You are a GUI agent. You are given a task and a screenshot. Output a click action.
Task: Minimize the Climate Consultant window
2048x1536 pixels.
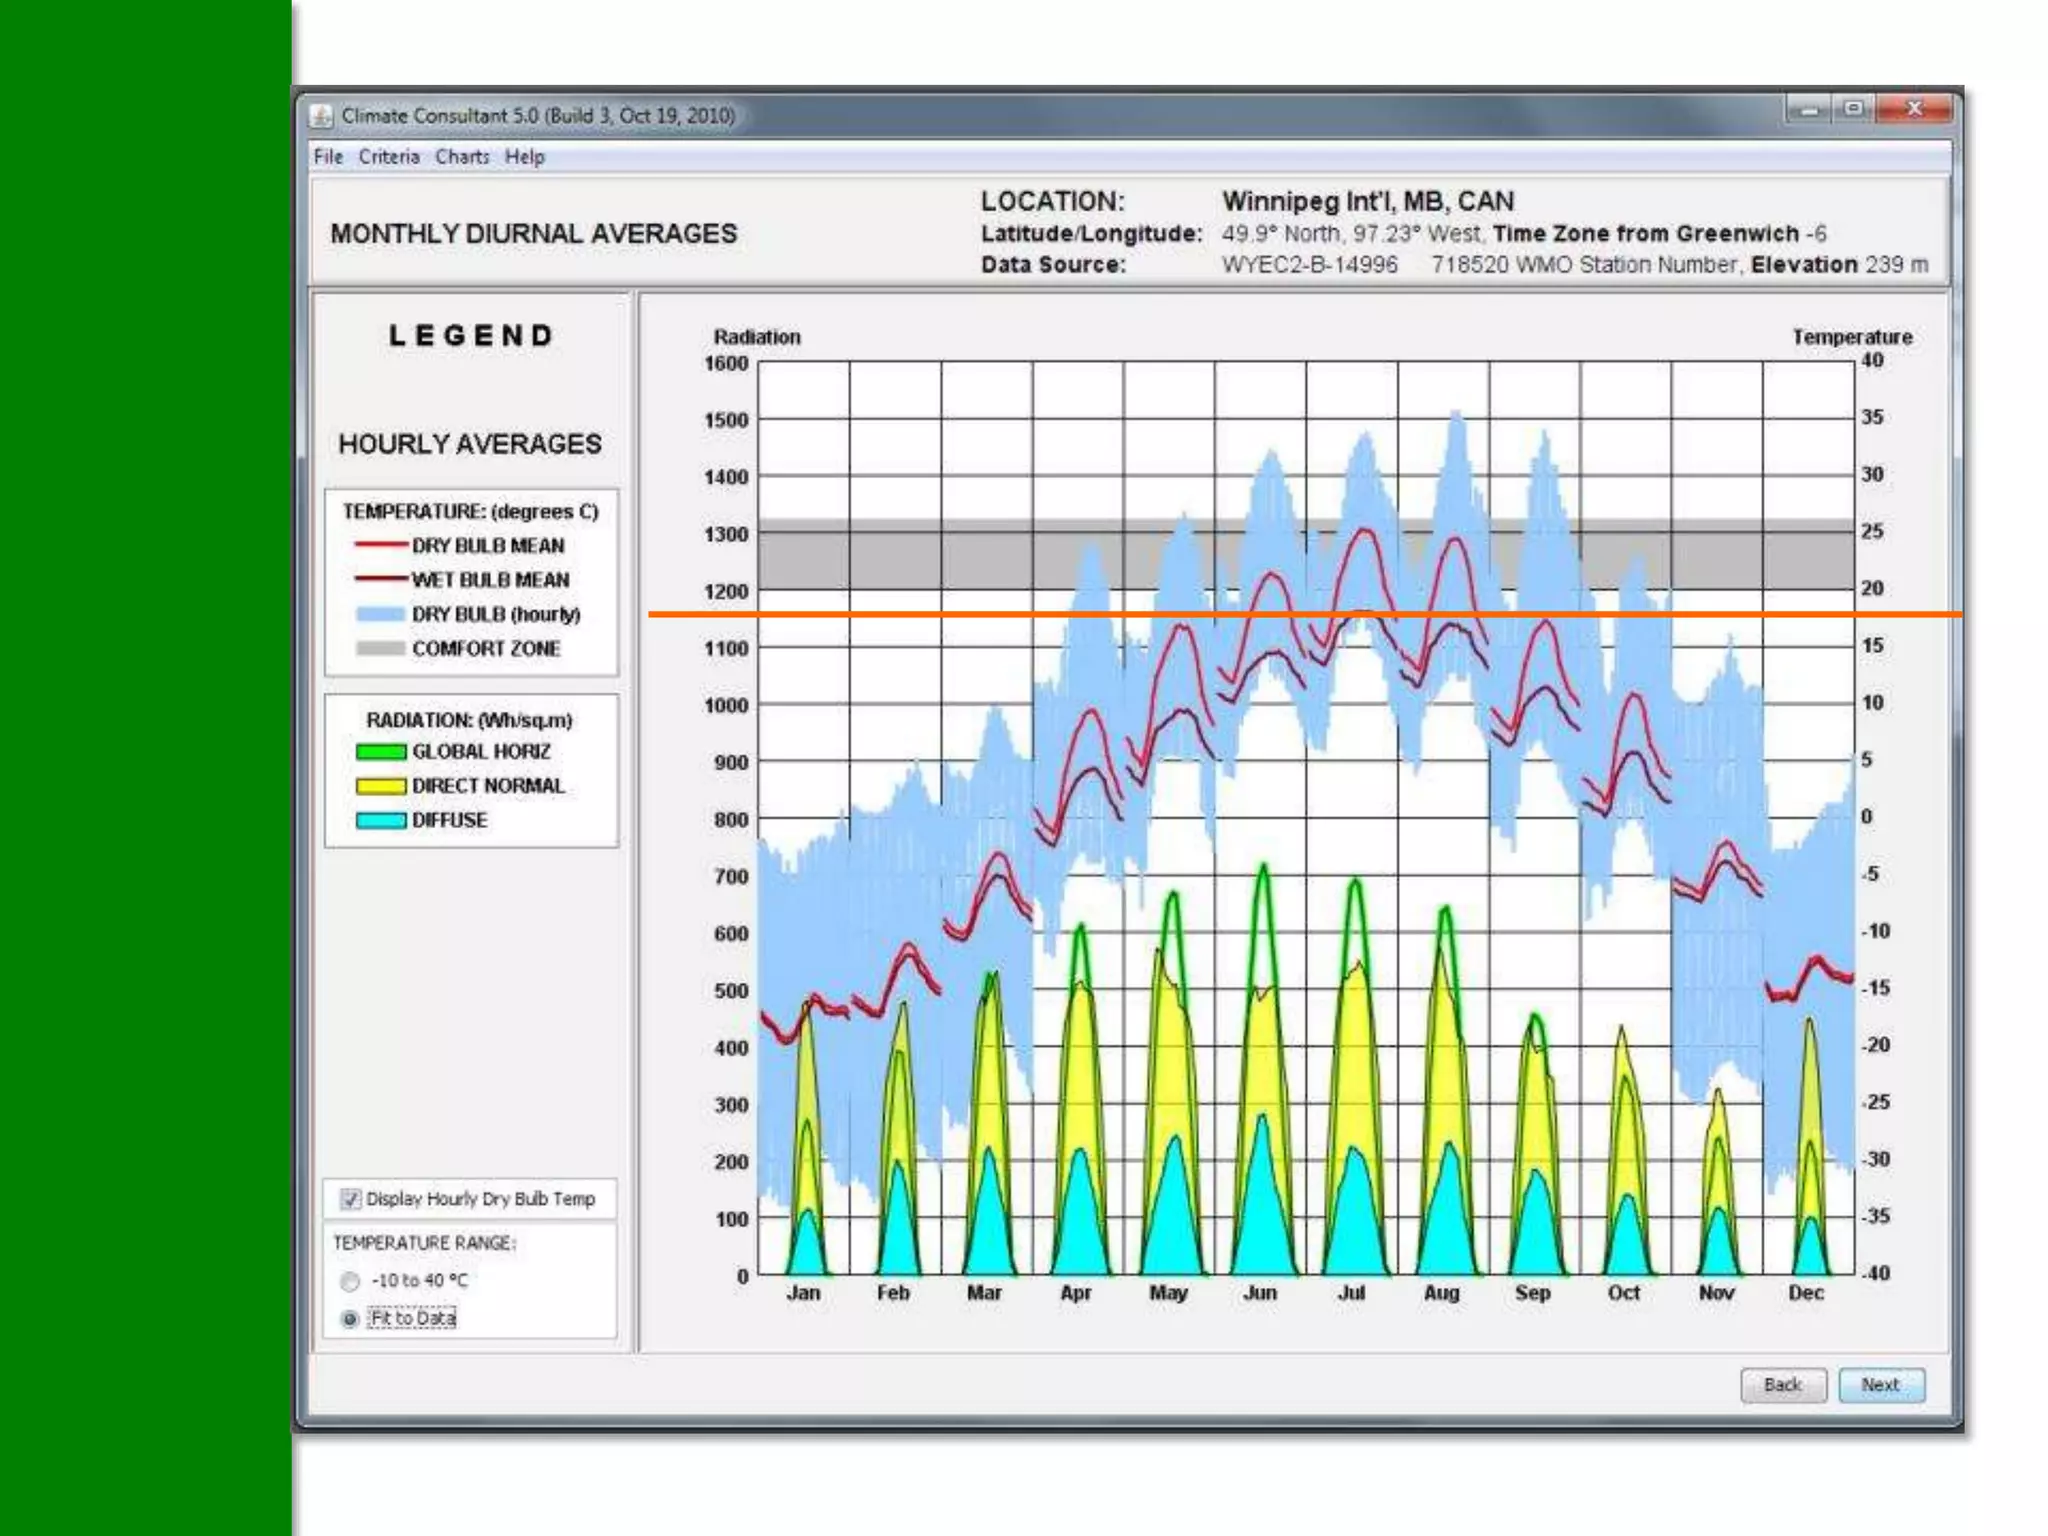(x=1808, y=108)
